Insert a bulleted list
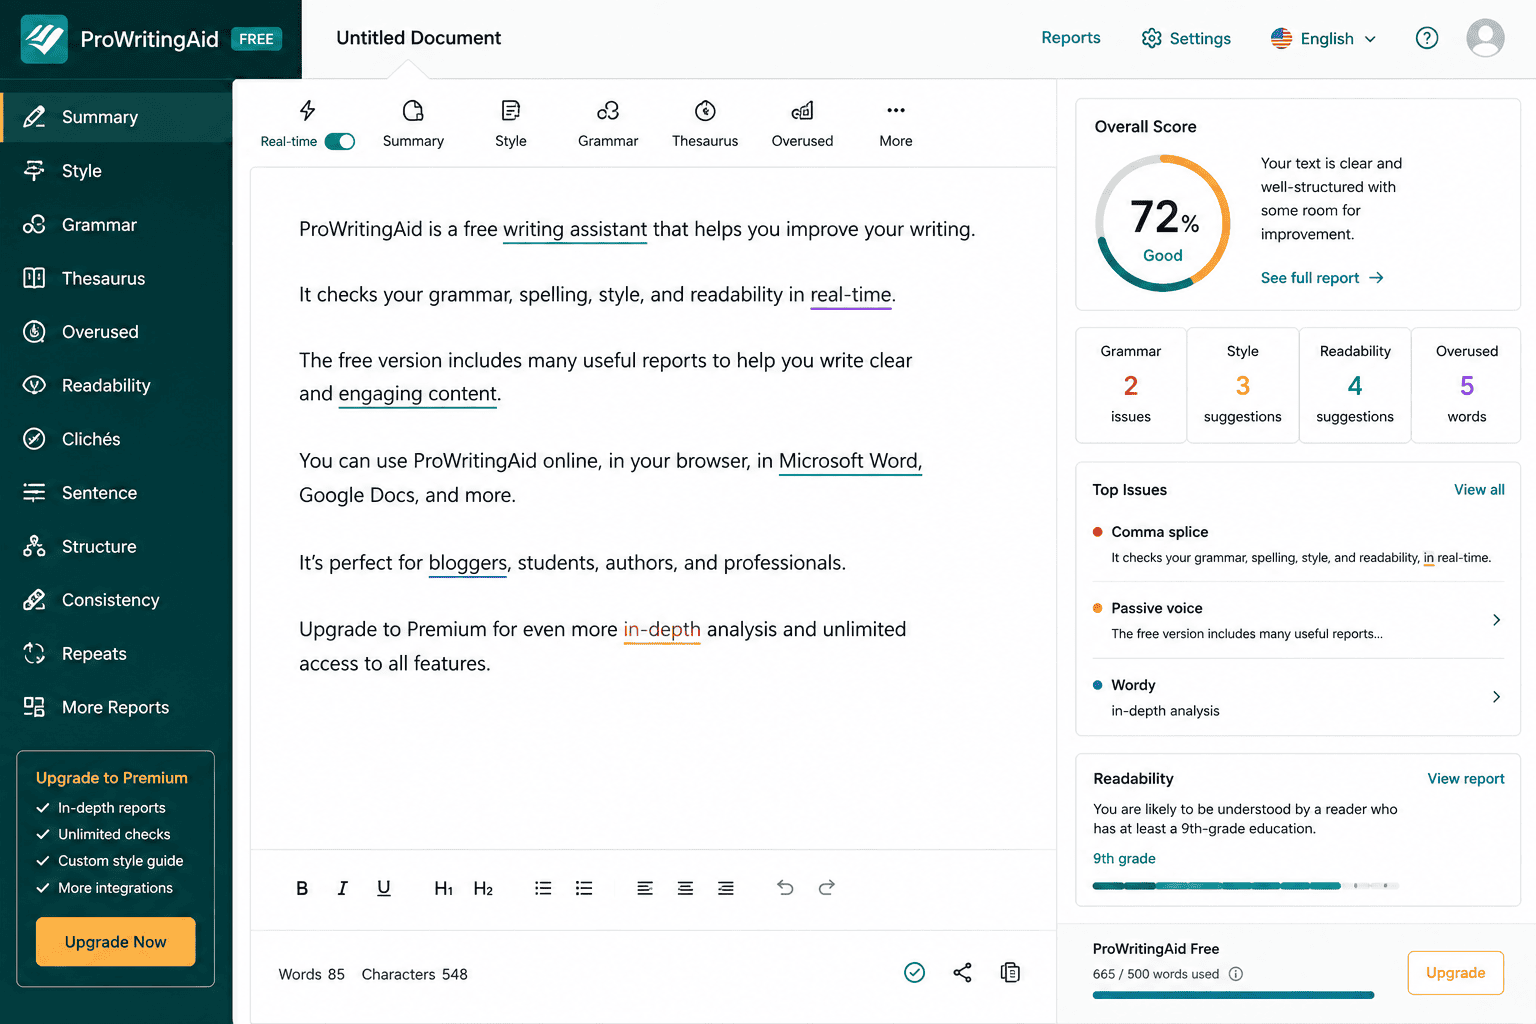The image size is (1536, 1024). 543,888
